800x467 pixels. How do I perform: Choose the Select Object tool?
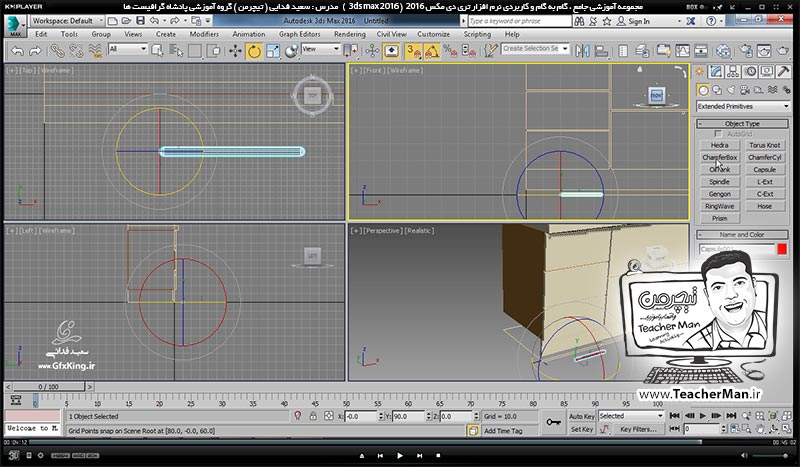tap(157, 51)
